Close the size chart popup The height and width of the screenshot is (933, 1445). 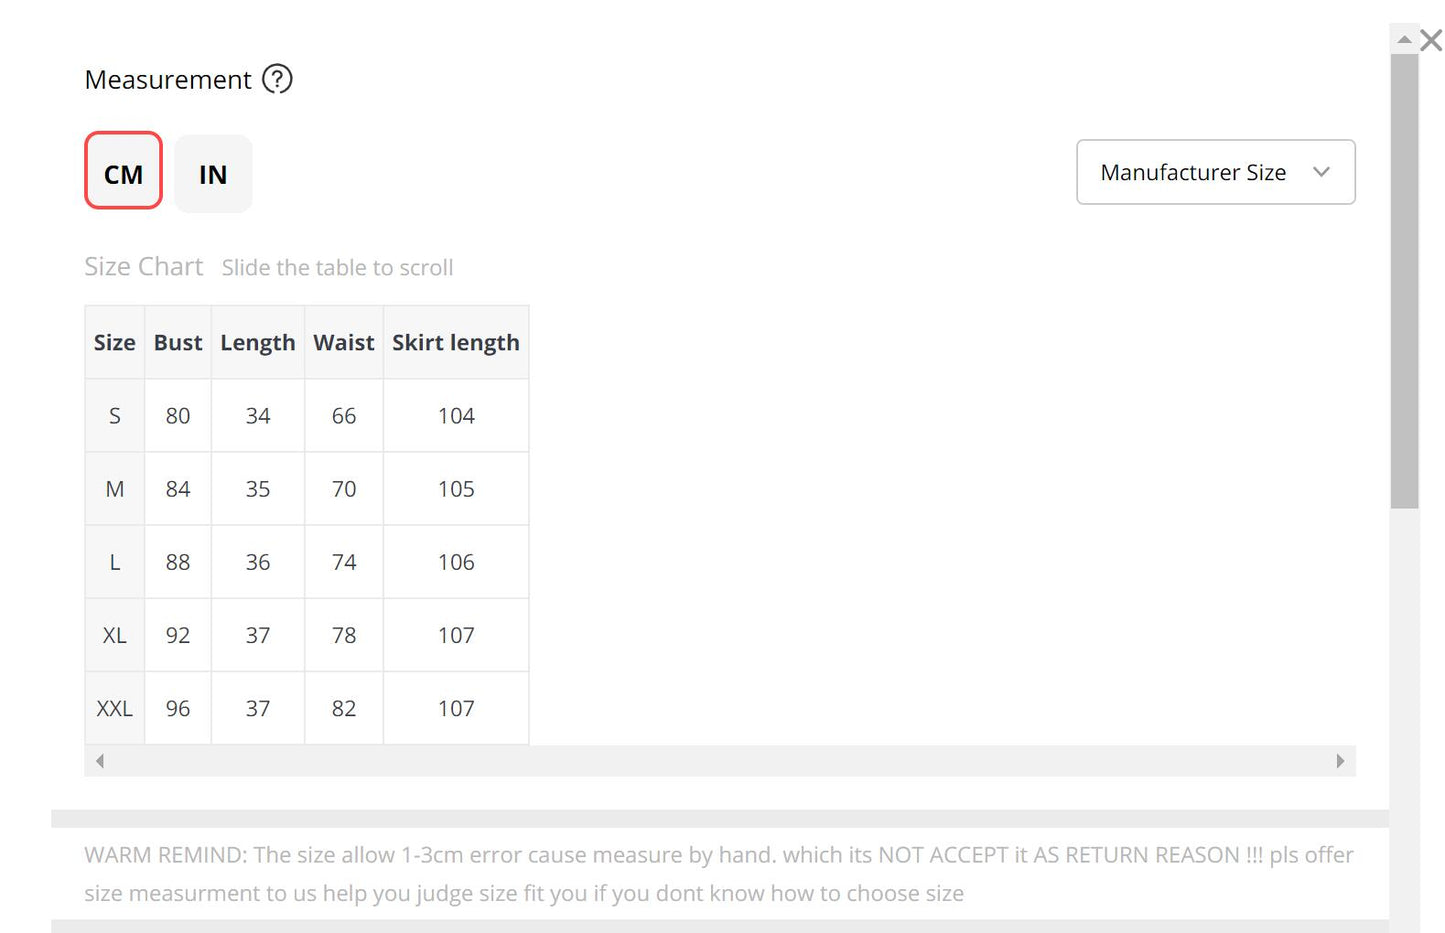[x=1431, y=40]
